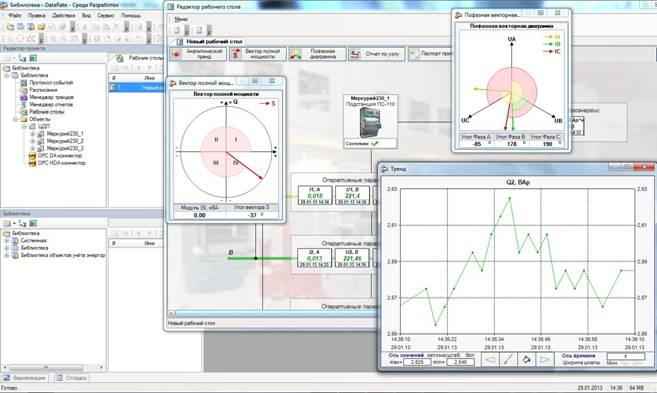Select the Новый рабочий стол tab
The image size is (657, 393).
209,42
